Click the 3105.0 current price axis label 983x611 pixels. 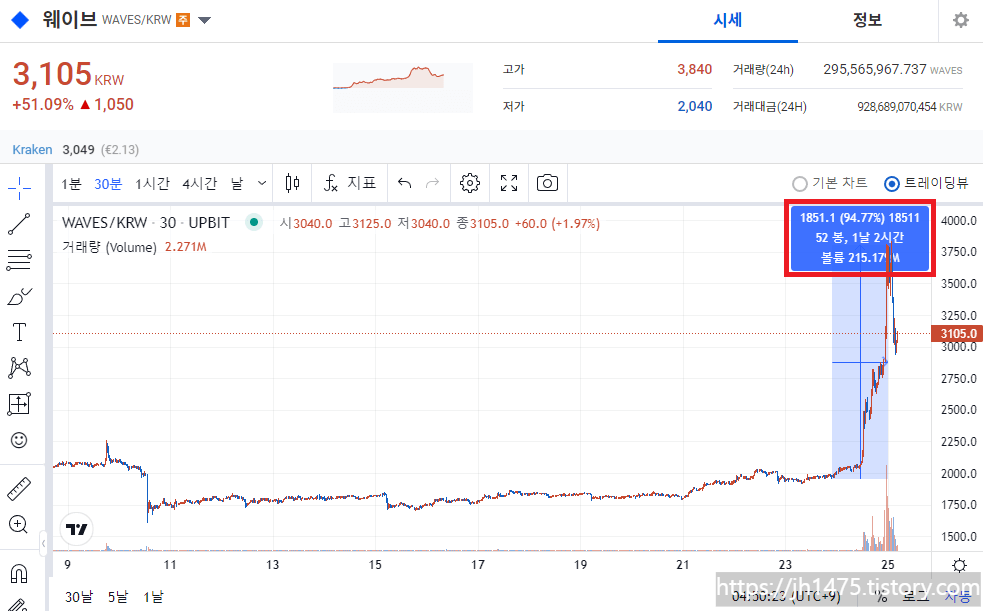coord(957,333)
